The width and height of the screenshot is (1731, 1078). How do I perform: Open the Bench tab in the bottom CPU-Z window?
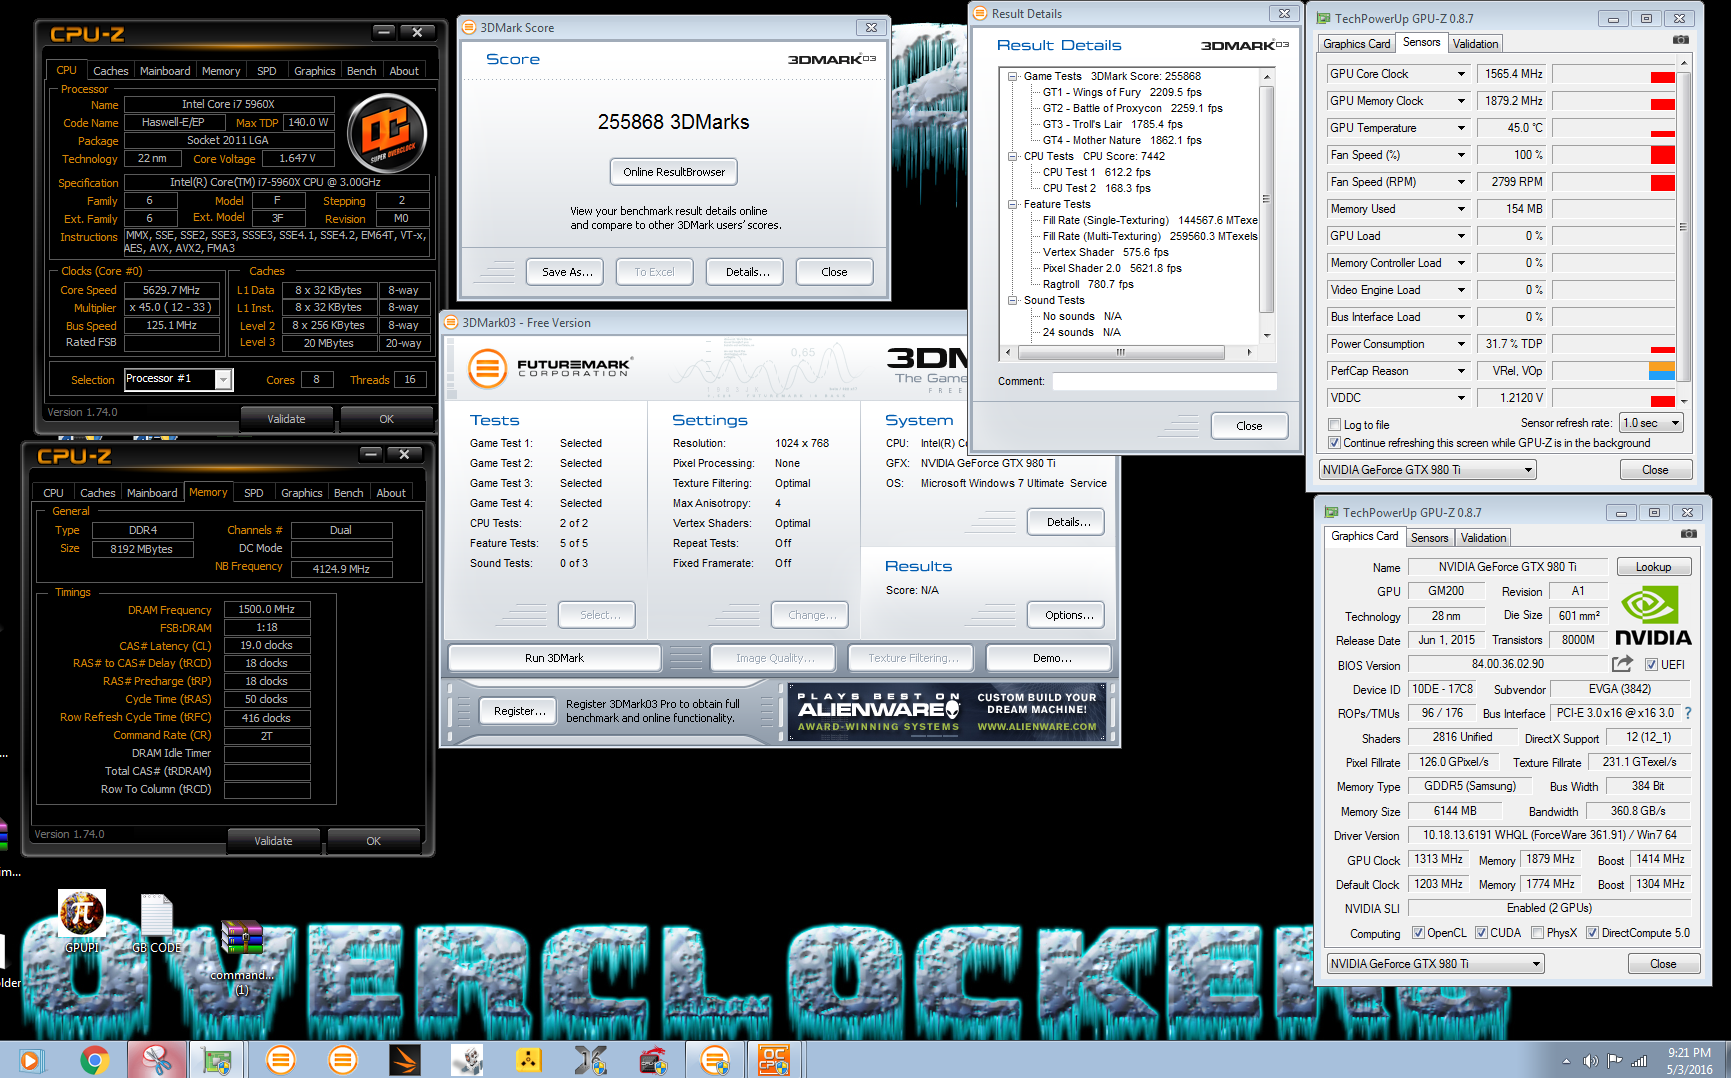tap(349, 493)
